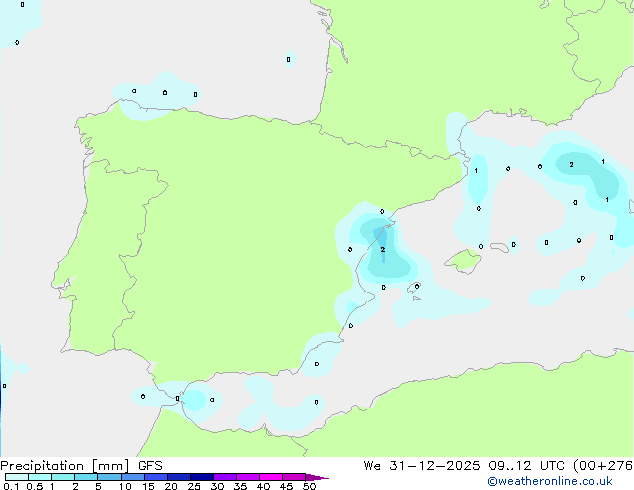Click the 'Precipitation [mm]' title text
Viewport: 634px width, 490px height.
pos(65,466)
